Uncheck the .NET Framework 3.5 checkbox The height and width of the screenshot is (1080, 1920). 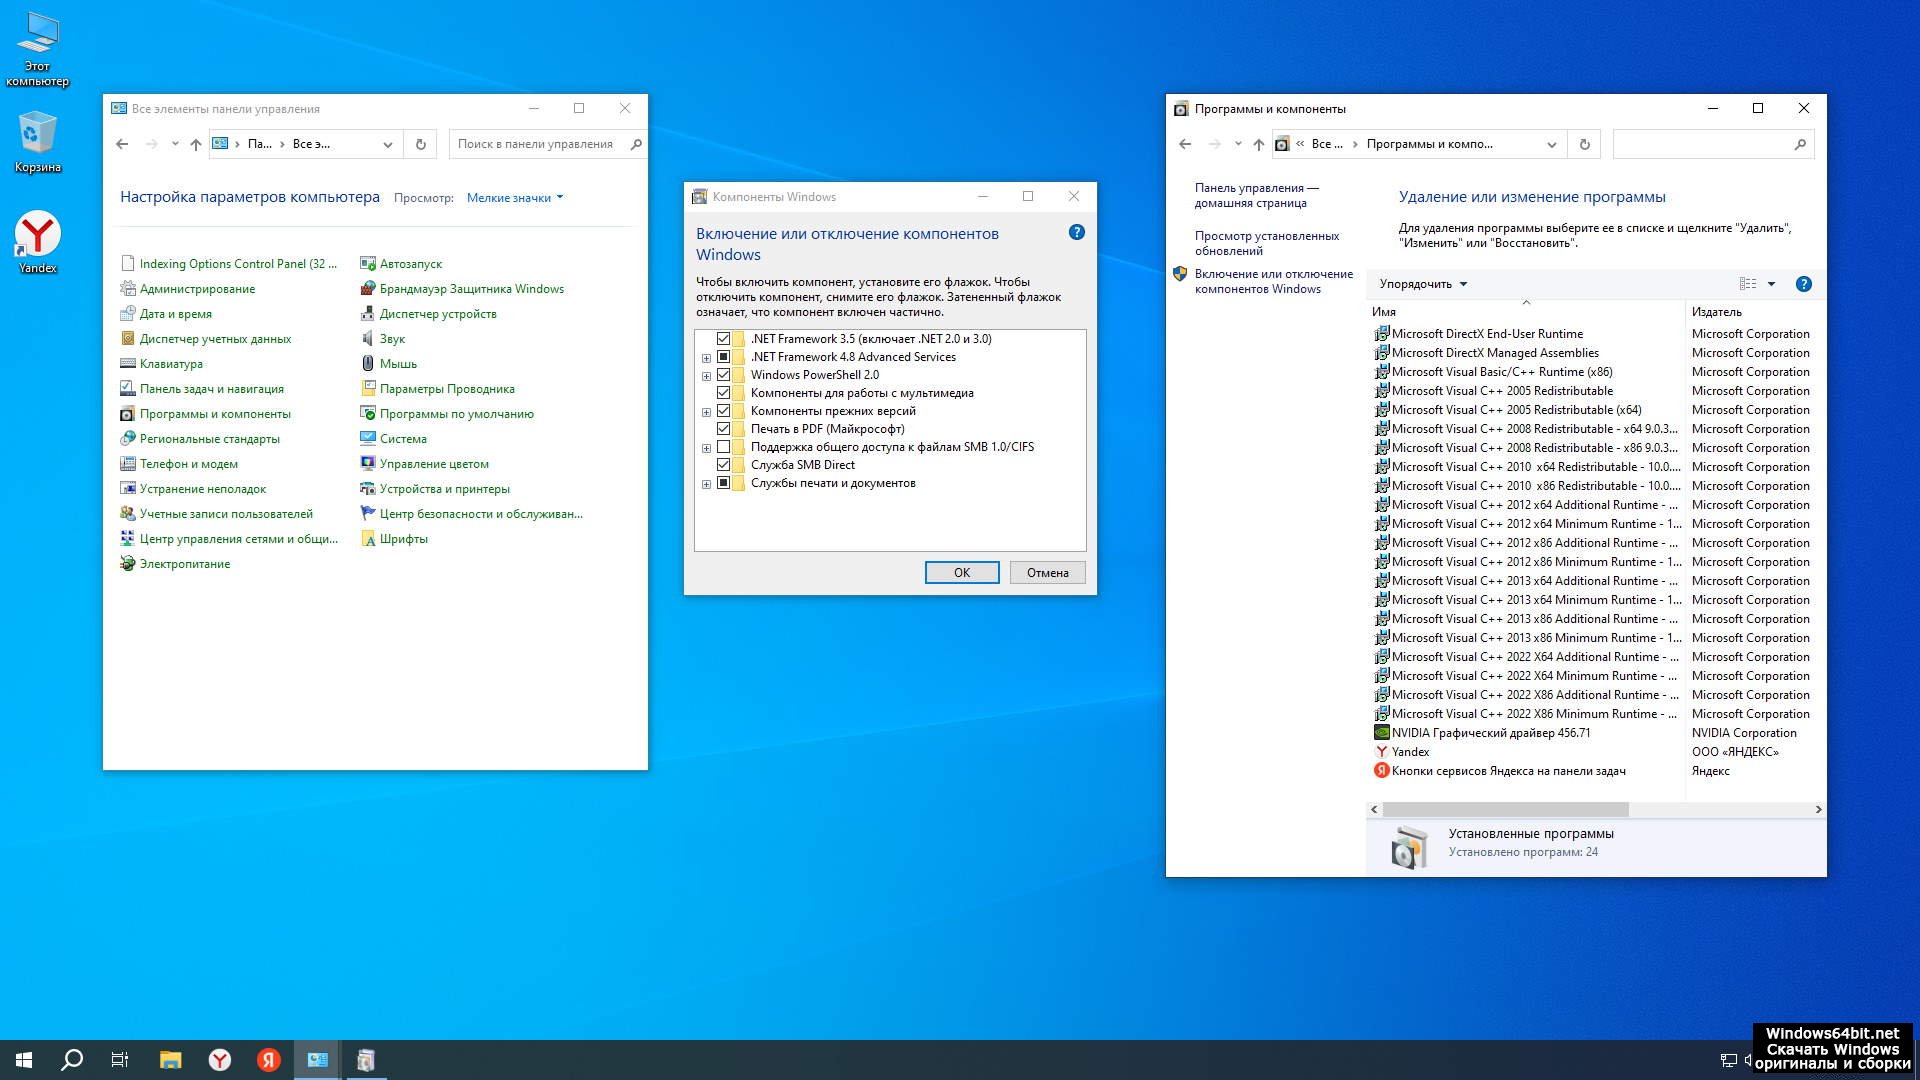click(723, 339)
